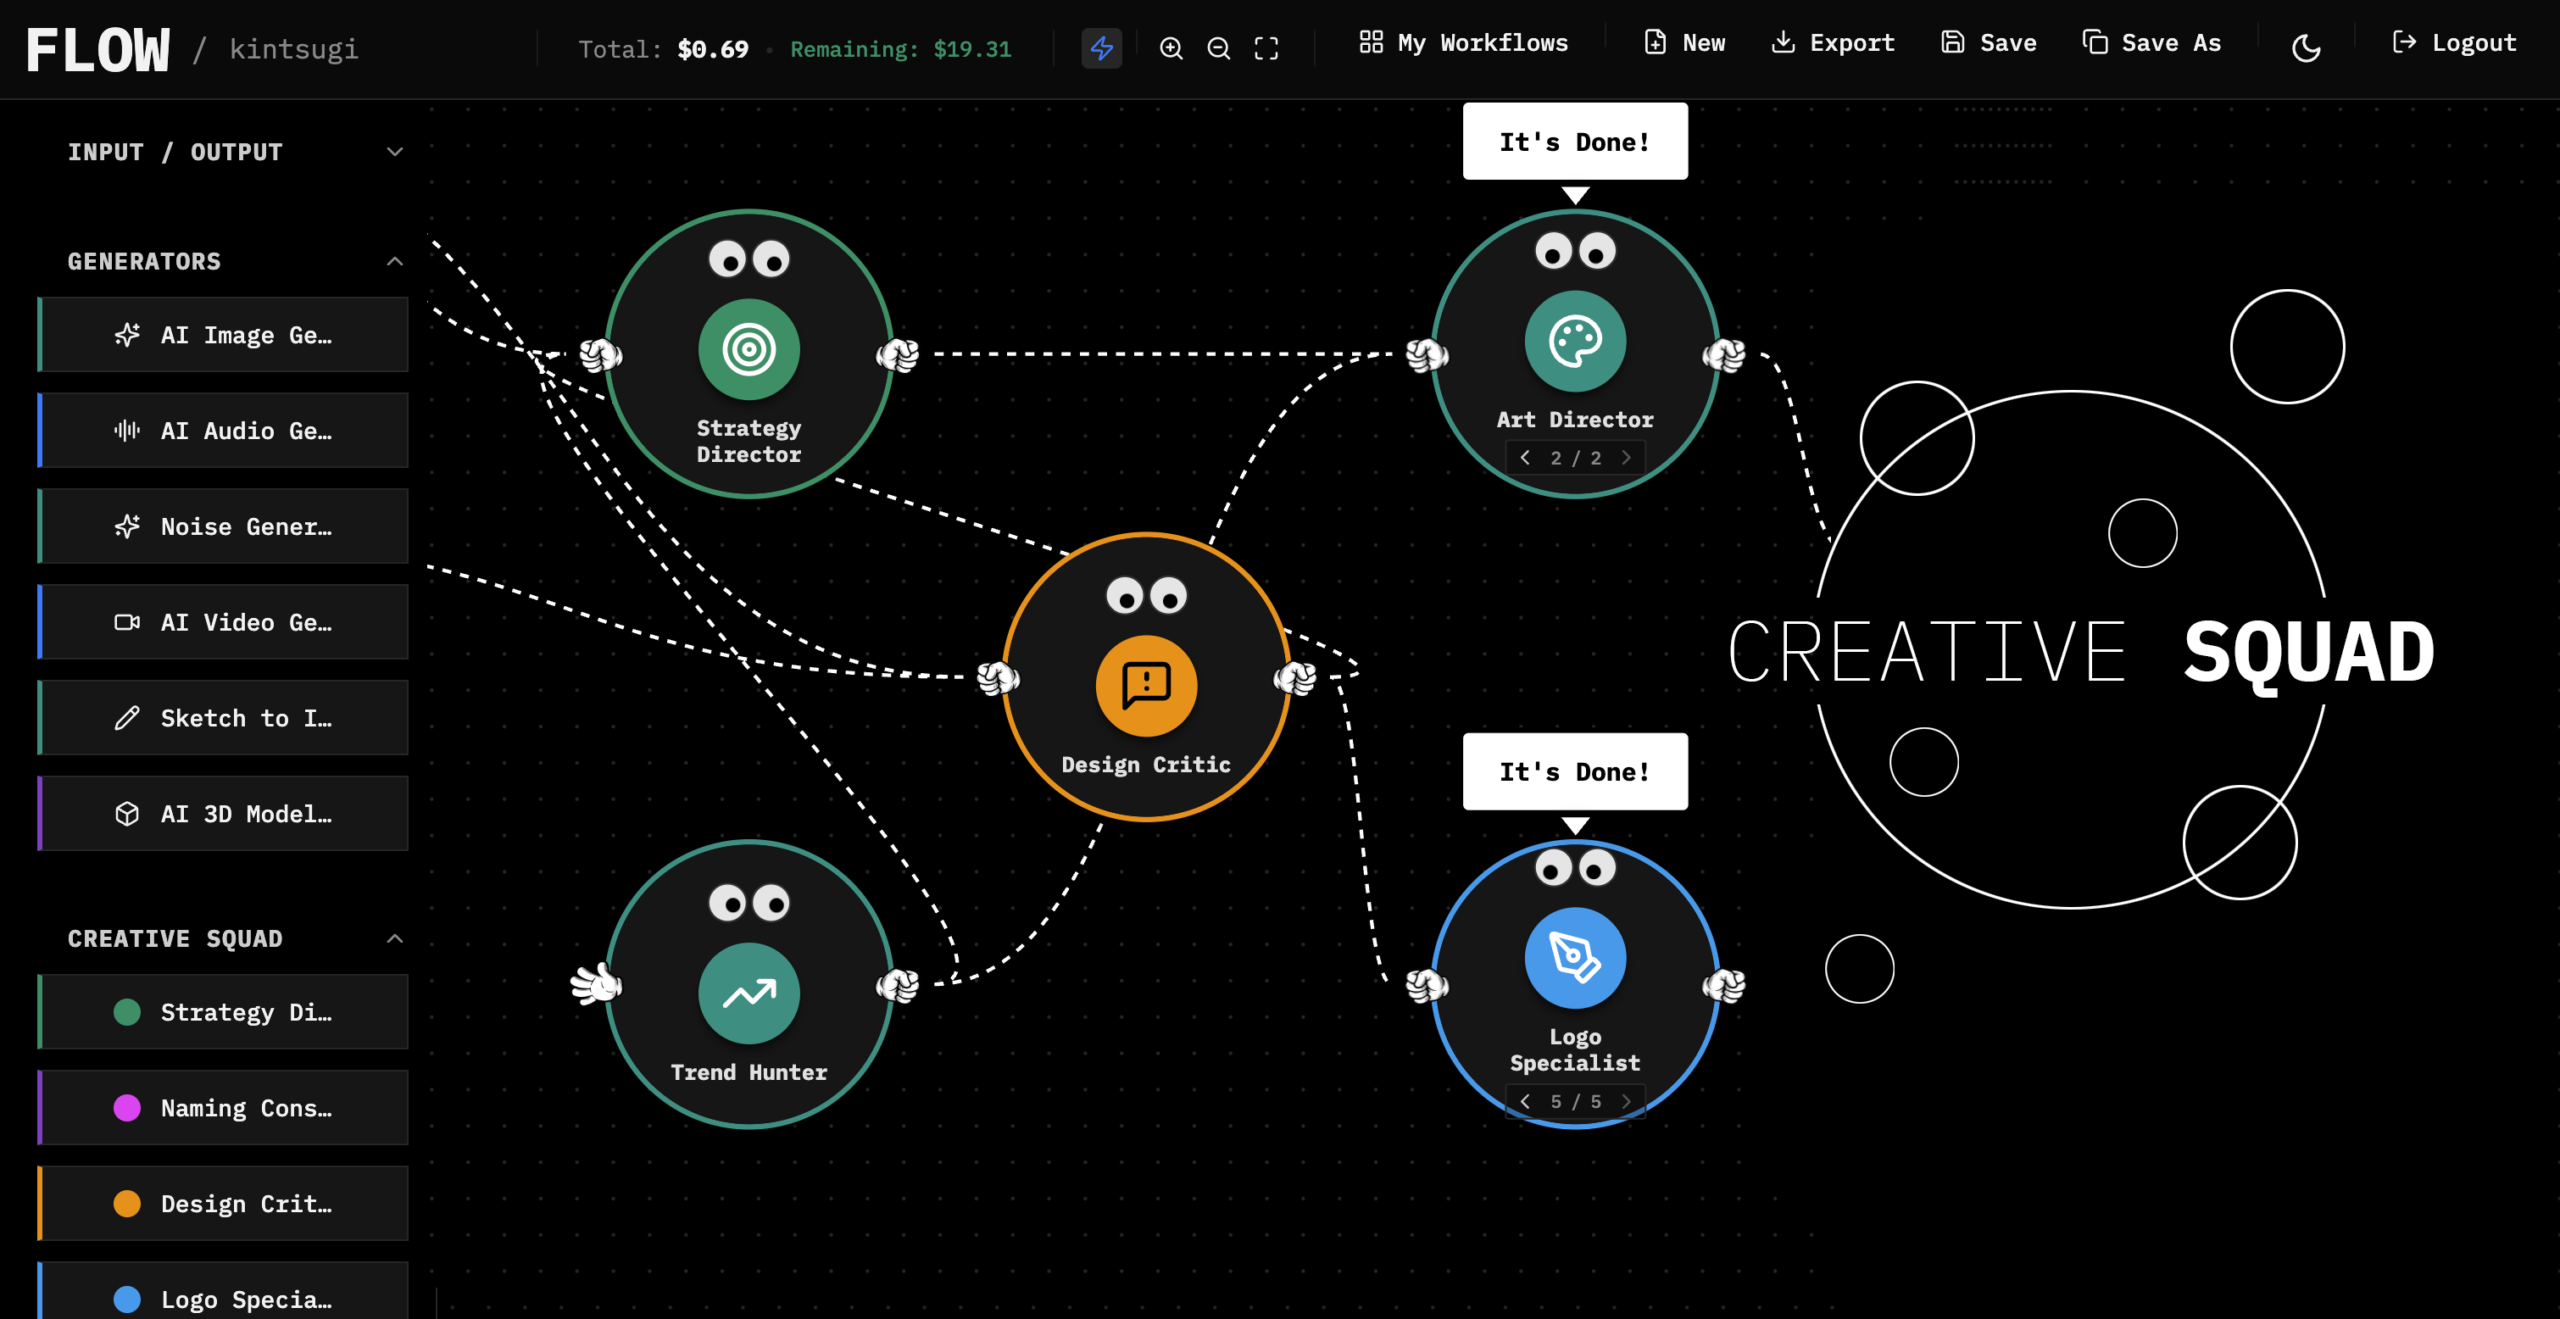Open My Workflows
Viewport: 2560px width, 1319px height.
[x=1463, y=43]
